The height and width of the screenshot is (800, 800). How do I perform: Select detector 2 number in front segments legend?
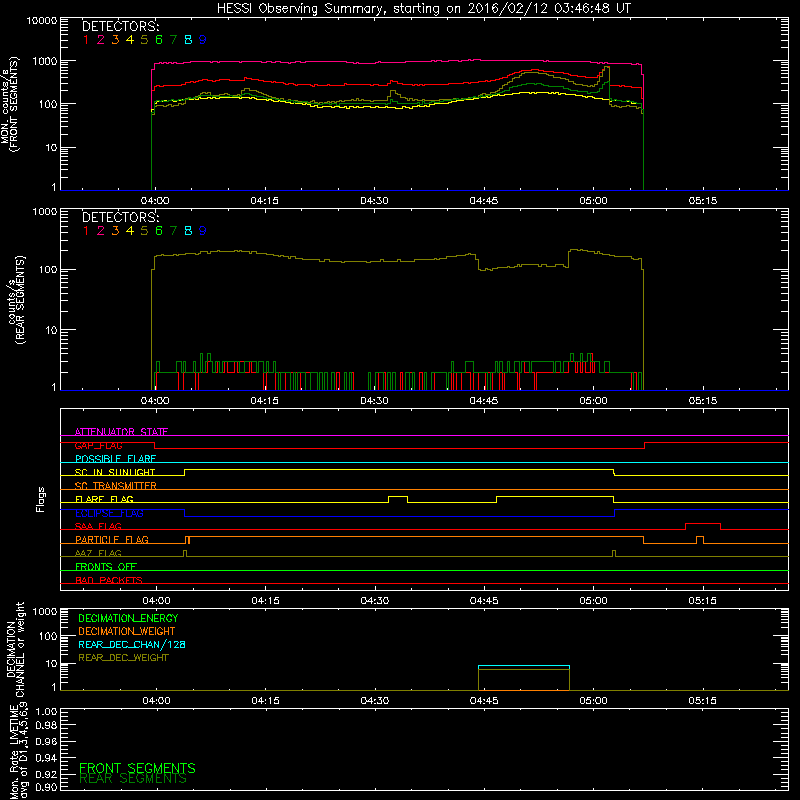[x=101, y=40]
